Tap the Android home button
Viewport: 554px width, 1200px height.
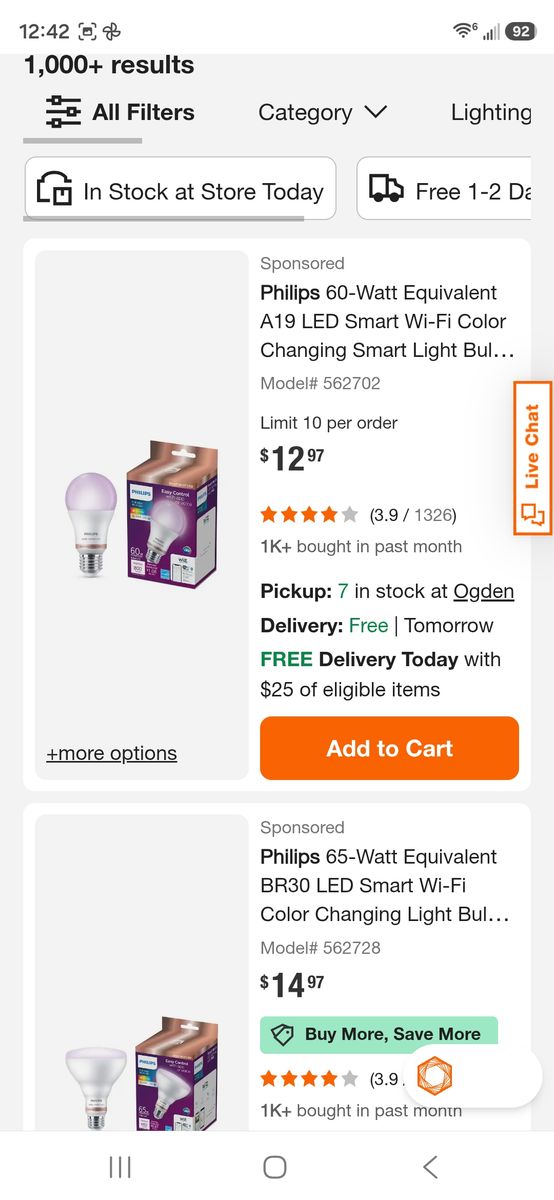(x=275, y=1166)
